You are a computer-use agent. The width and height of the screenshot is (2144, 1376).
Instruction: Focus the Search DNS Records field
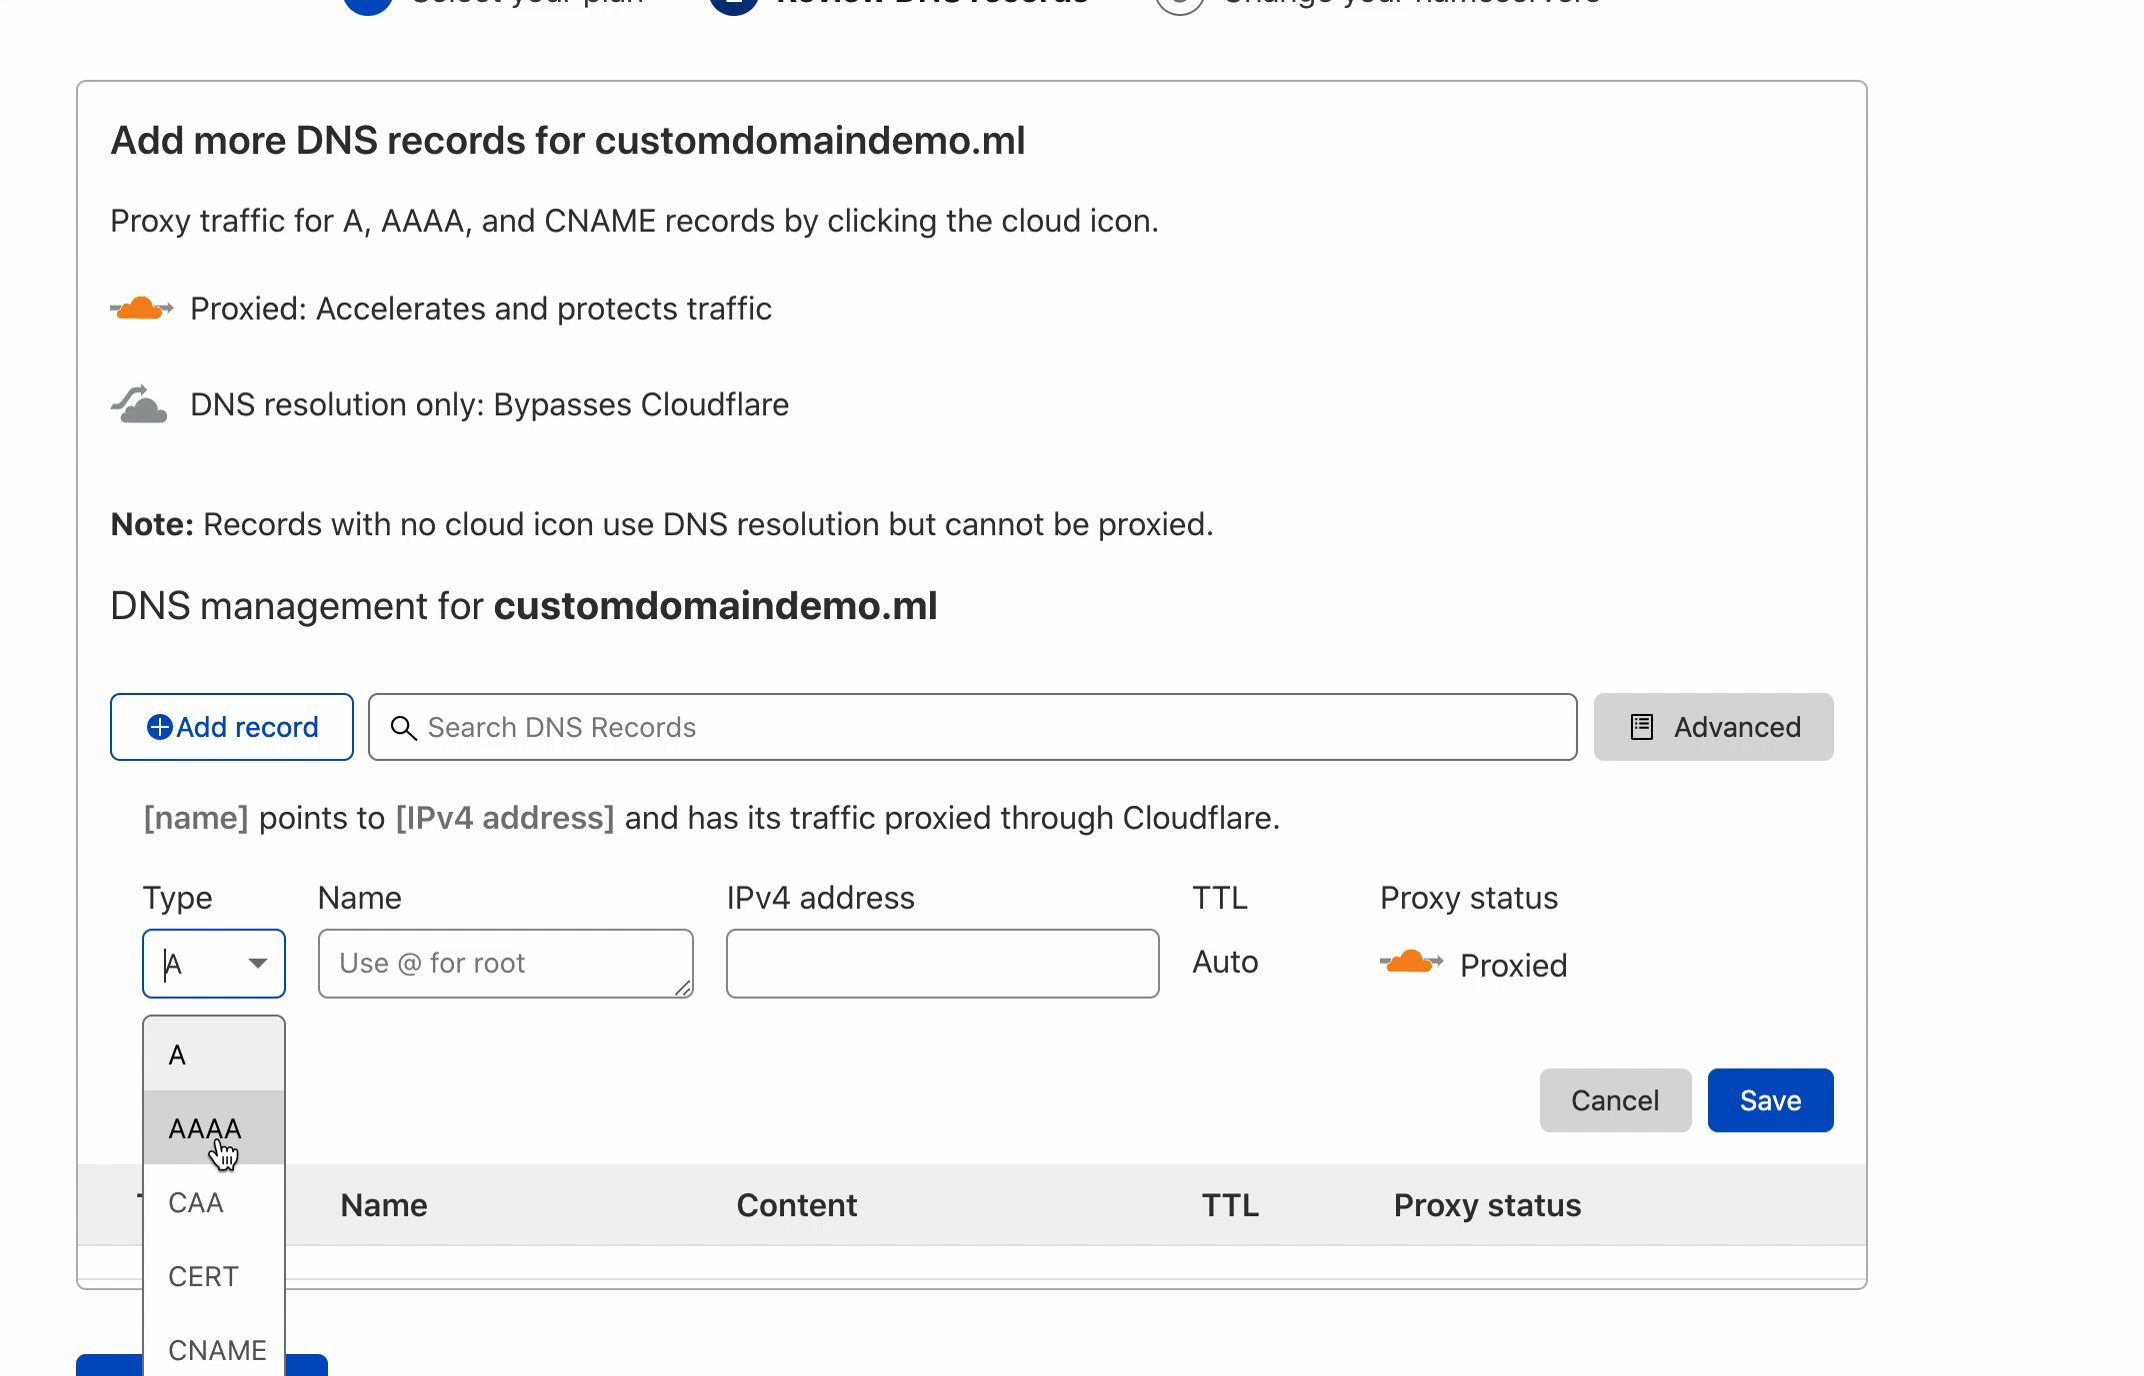972,727
